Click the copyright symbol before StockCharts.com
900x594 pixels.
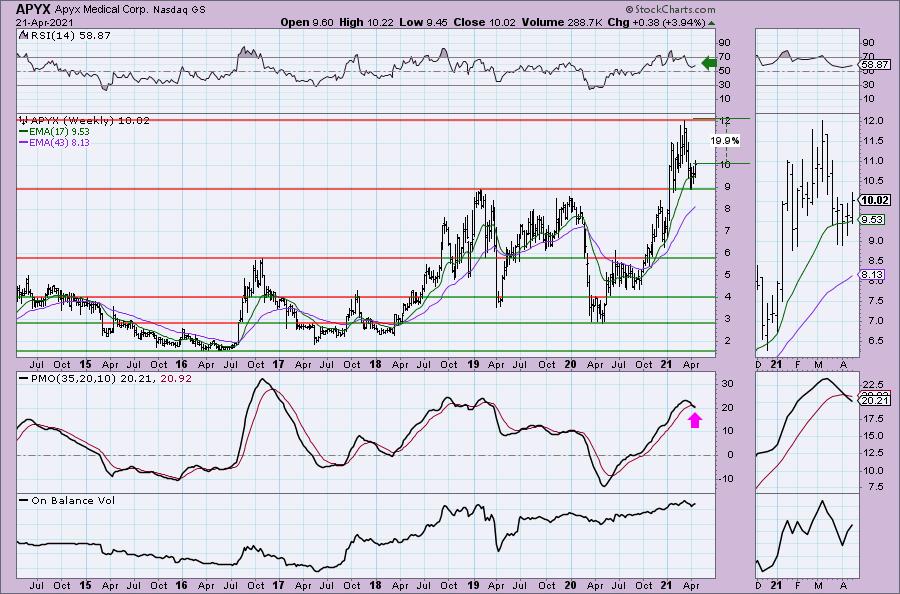point(629,10)
